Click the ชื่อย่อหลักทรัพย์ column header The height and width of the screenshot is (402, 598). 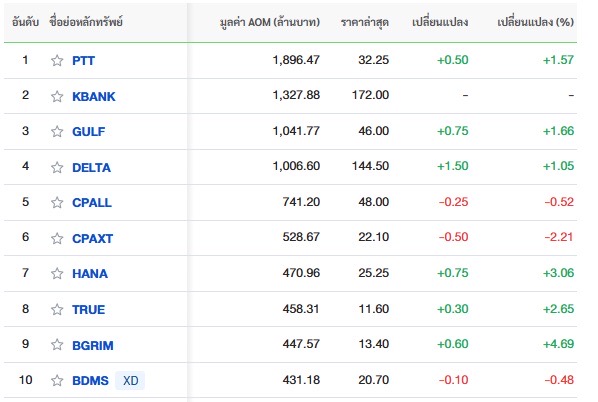pyautogui.click(x=86, y=22)
